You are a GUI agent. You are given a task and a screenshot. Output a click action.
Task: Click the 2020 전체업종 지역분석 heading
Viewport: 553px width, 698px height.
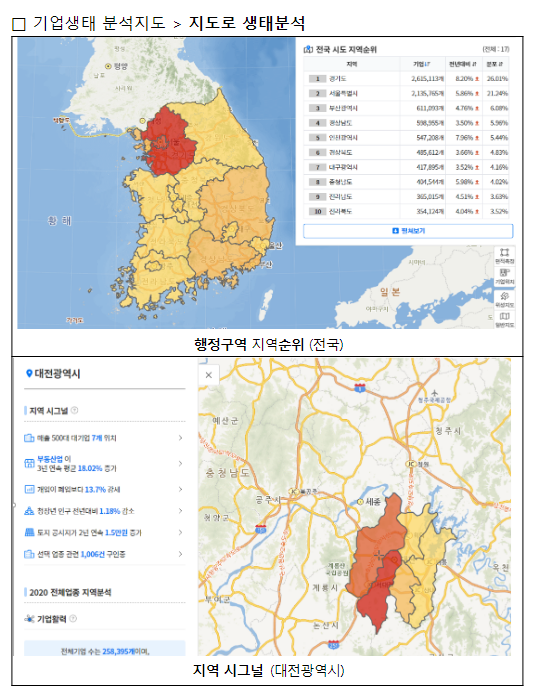pos(70,592)
